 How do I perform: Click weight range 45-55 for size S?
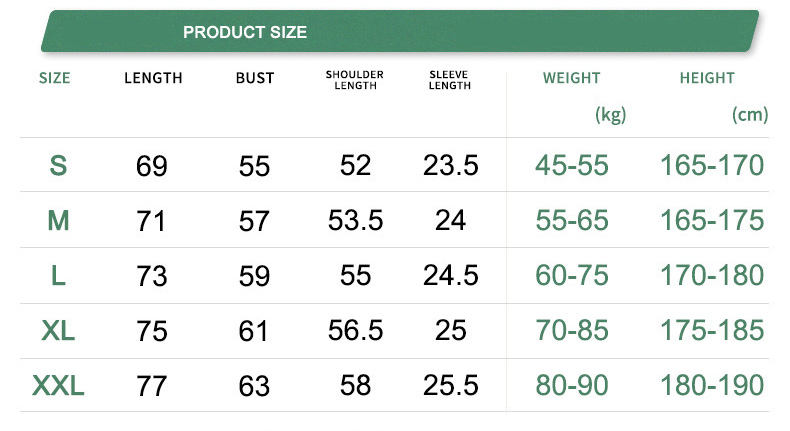571,165
